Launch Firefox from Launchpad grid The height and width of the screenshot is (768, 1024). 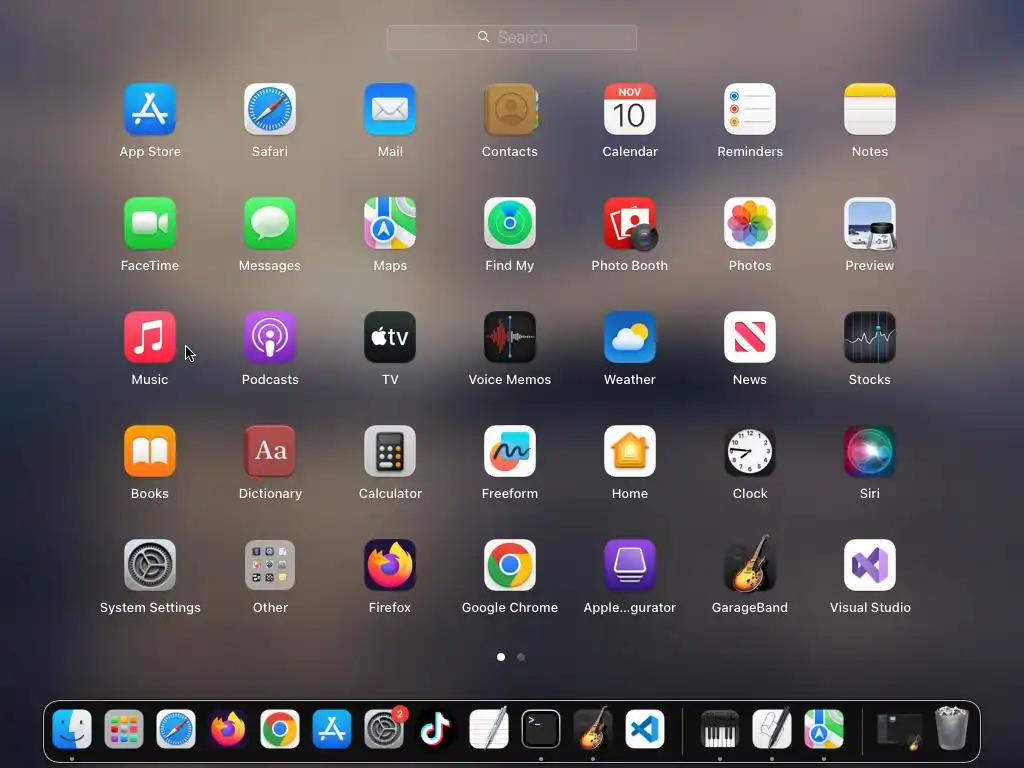390,565
